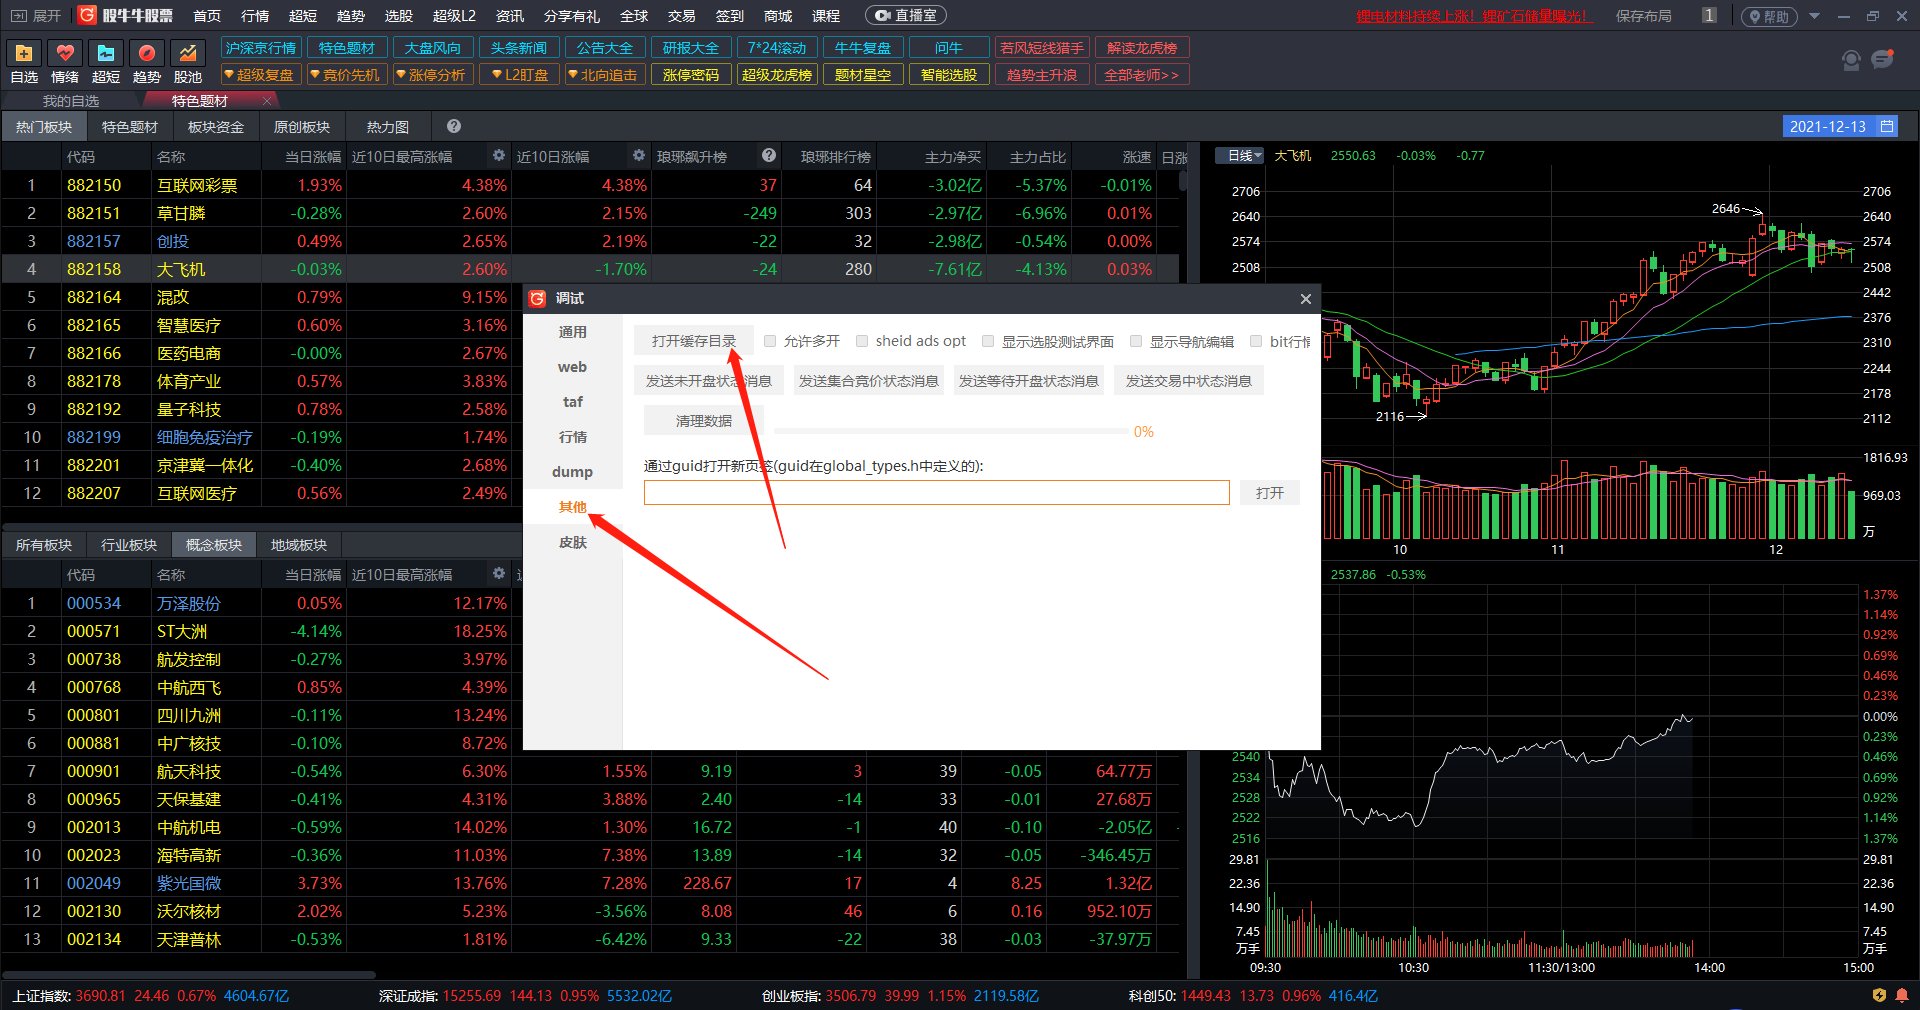Click the 打开缓存目录 button

(x=694, y=341)
